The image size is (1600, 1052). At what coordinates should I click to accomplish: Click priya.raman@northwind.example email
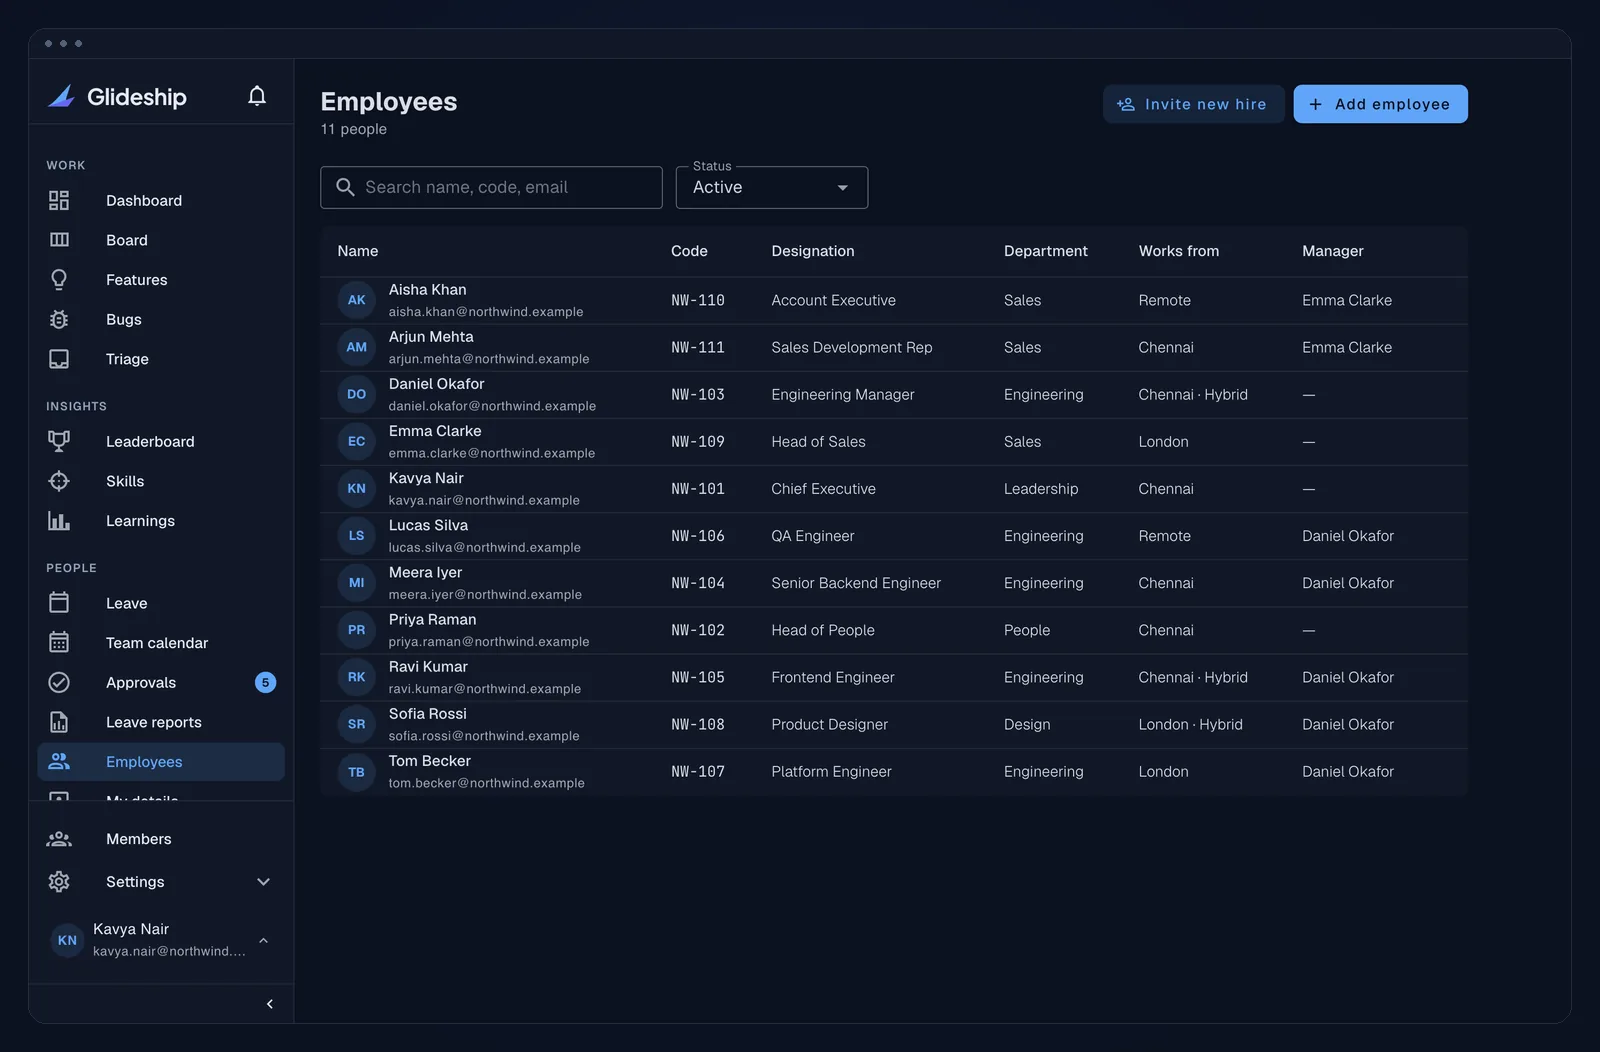pyautogui.click(x=489, y=642)
